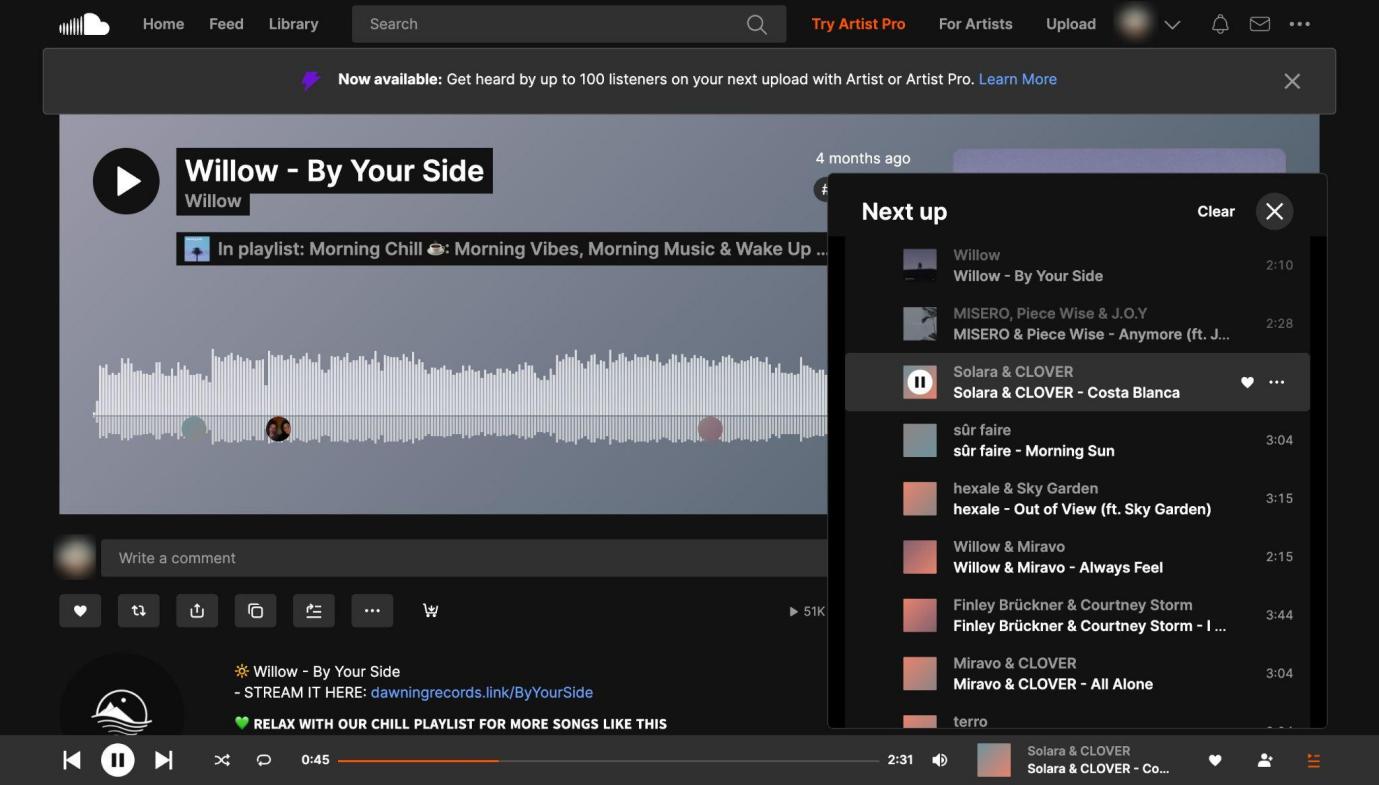The image size is (1379, 785).
Task: Open the dawningrecords.link/ByYourSide link
Action: (482, 692)
